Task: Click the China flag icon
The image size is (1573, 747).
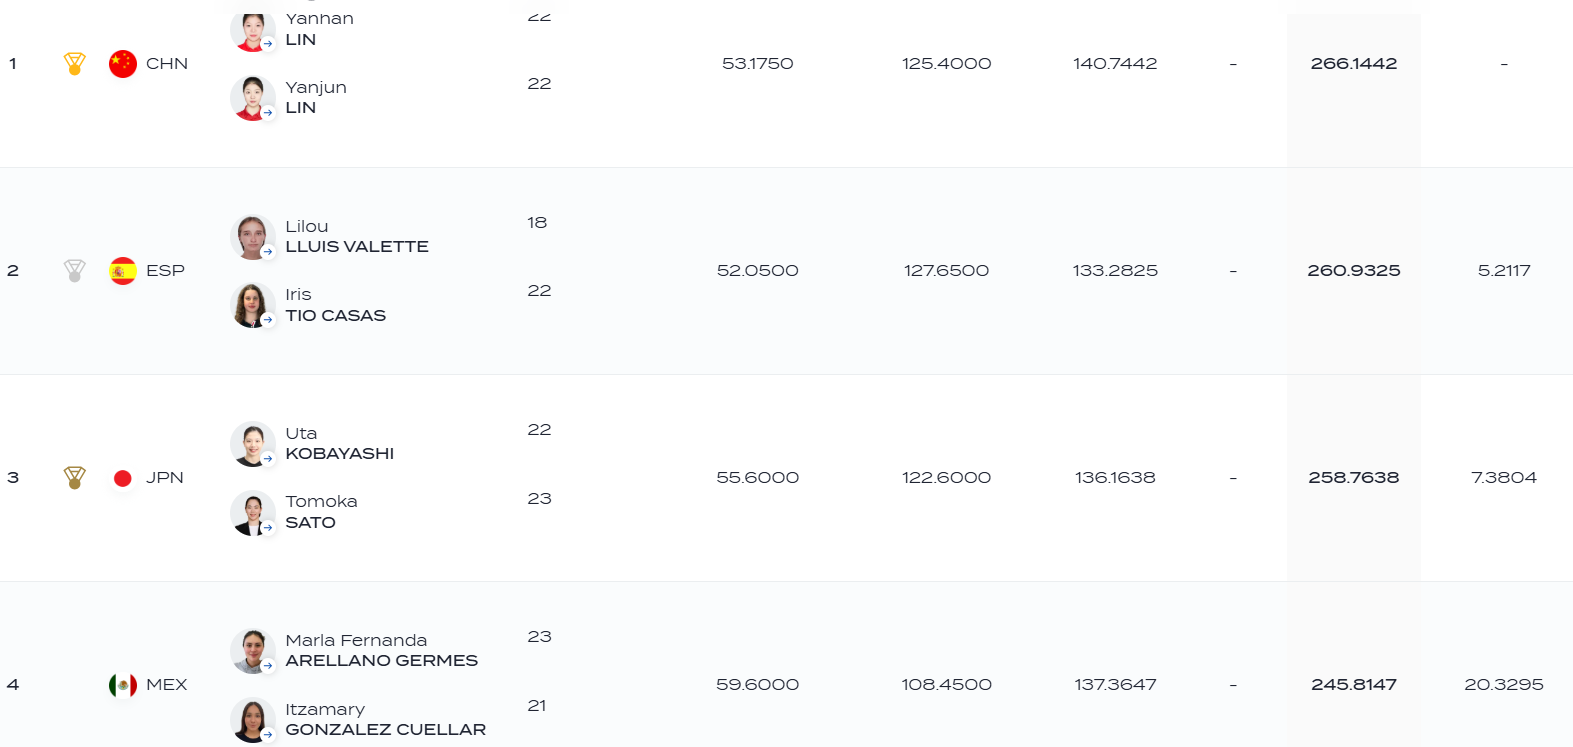Action: [123, 64]
